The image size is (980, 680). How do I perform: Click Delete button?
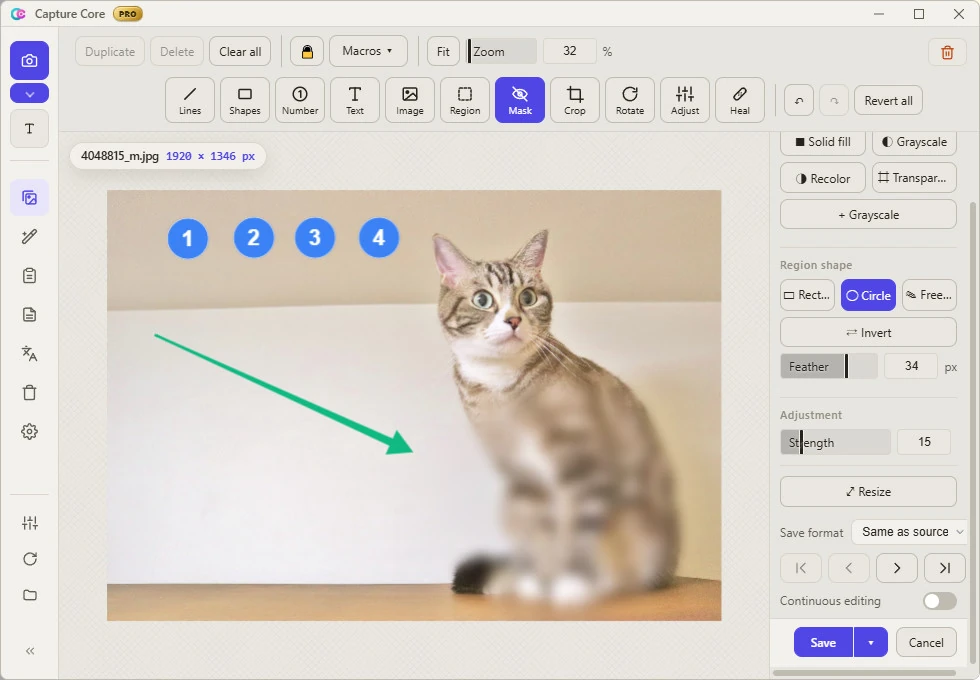pyautogui.click(x=177, y=52)
